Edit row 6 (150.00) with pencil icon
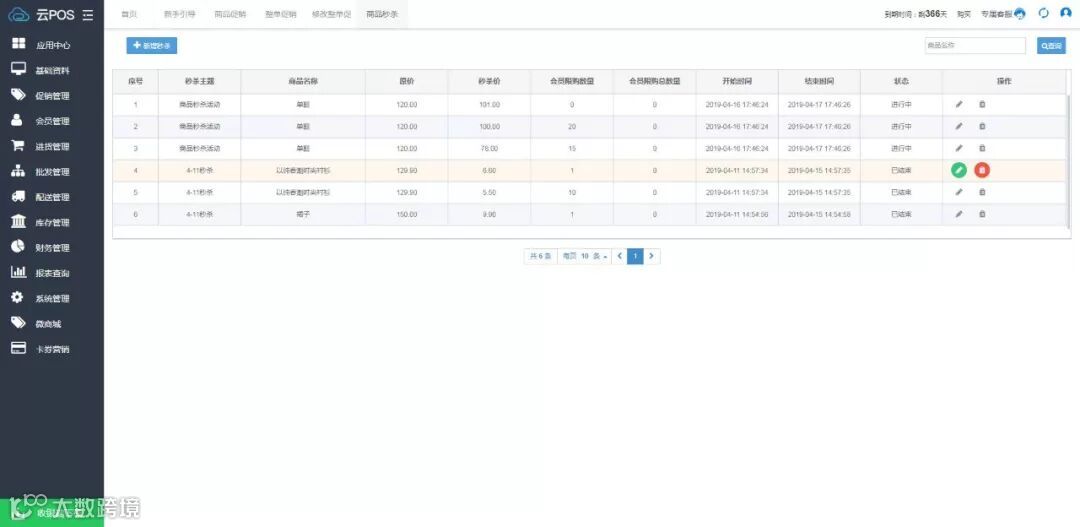This screenshot has width=1080, height=527. point(959,214)
